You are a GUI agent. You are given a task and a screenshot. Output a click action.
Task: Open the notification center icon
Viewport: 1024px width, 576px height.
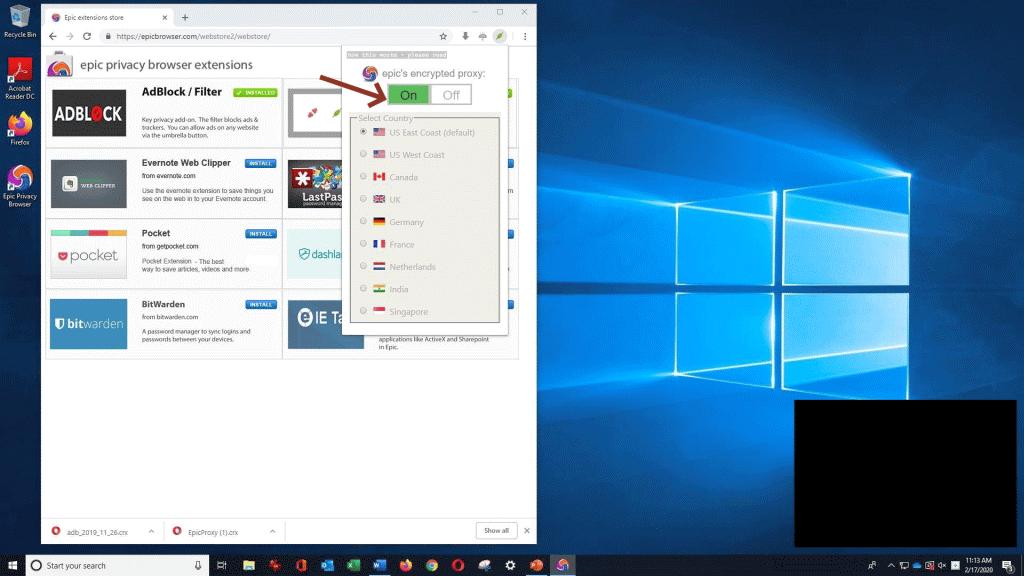(x=1009, y=566)
